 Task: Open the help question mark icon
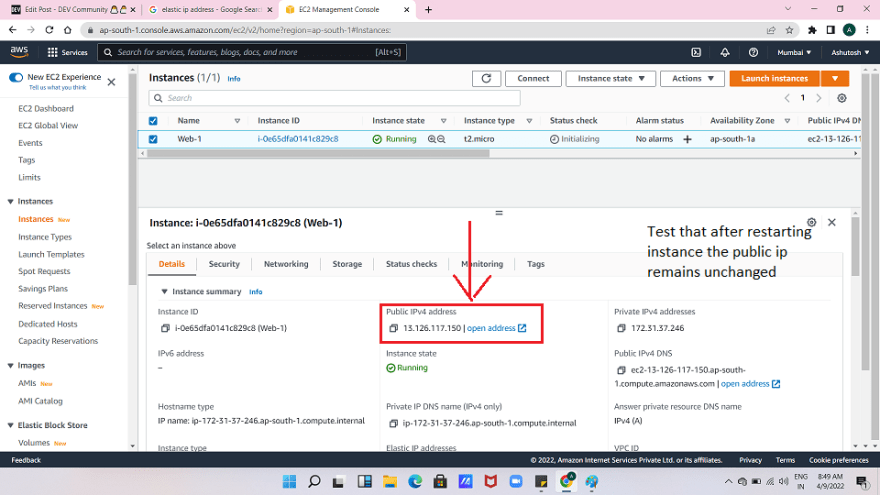coord(753,52)
